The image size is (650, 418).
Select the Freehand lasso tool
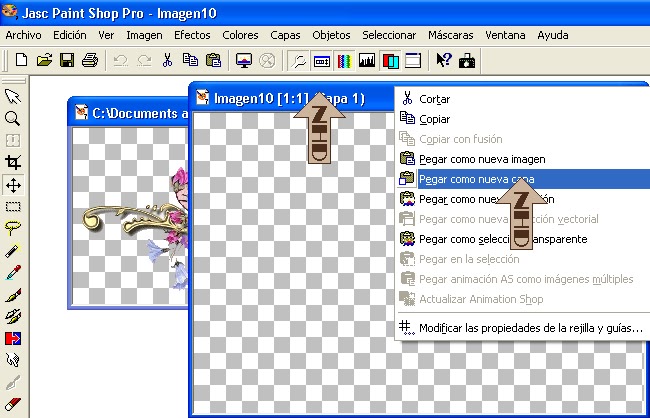point(13,228)
